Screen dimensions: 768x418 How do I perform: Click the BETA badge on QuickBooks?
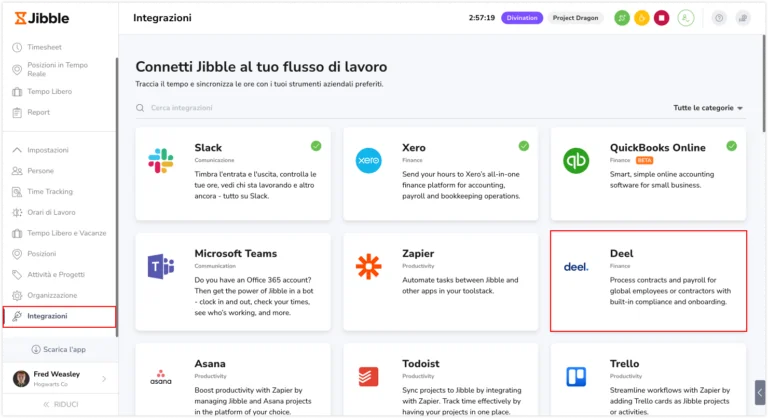644,160
